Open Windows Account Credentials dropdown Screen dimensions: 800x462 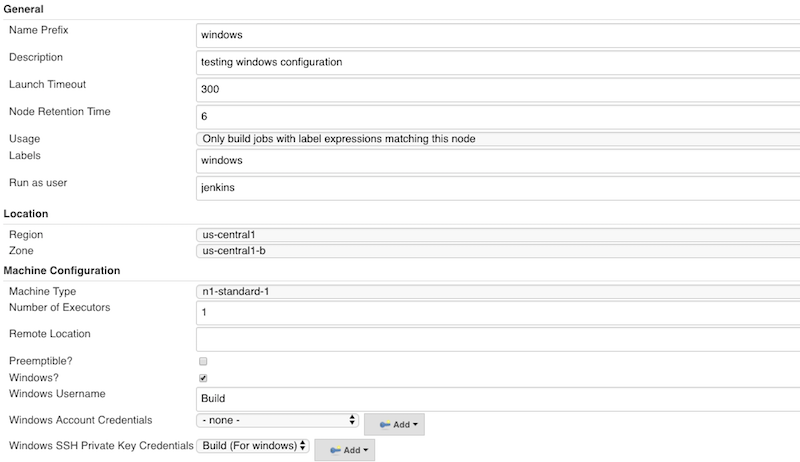(x=278, y=421)
